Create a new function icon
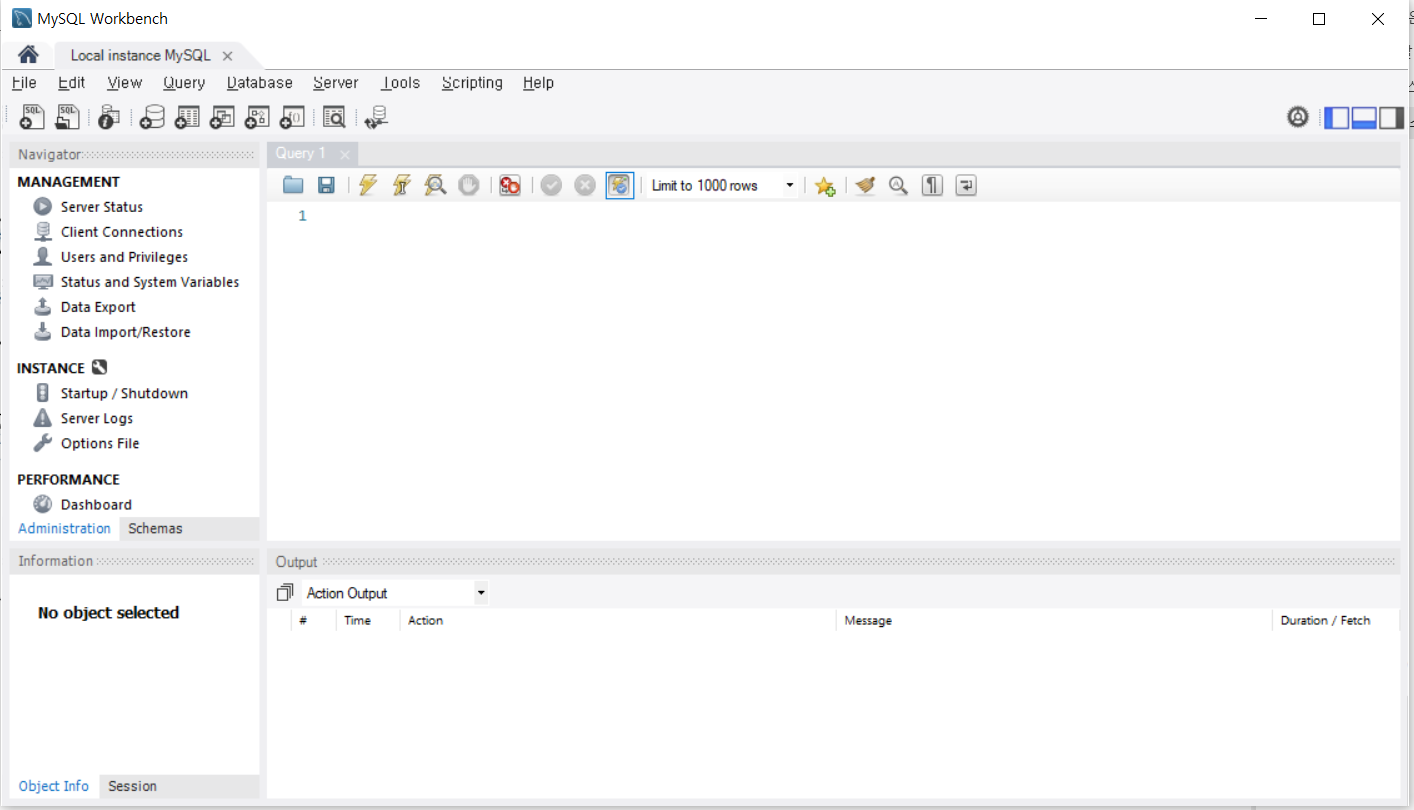The image size is (1414, 810). tap(292, 117)
